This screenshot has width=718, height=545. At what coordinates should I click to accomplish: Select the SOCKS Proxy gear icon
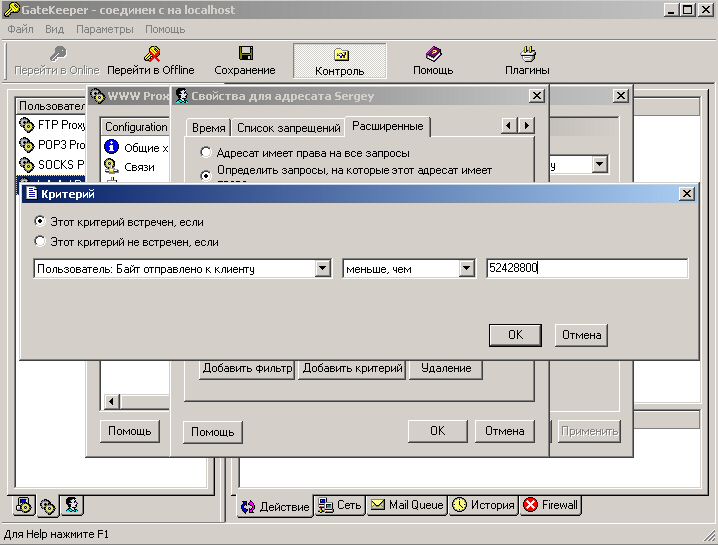[27, 164]
